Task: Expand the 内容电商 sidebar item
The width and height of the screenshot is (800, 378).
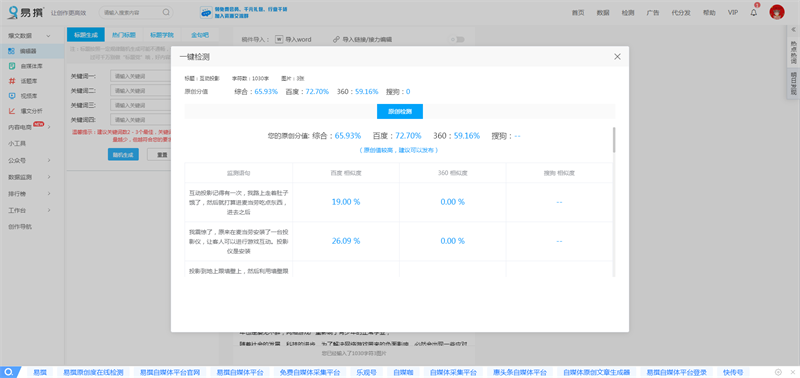Action: (49, 128)
